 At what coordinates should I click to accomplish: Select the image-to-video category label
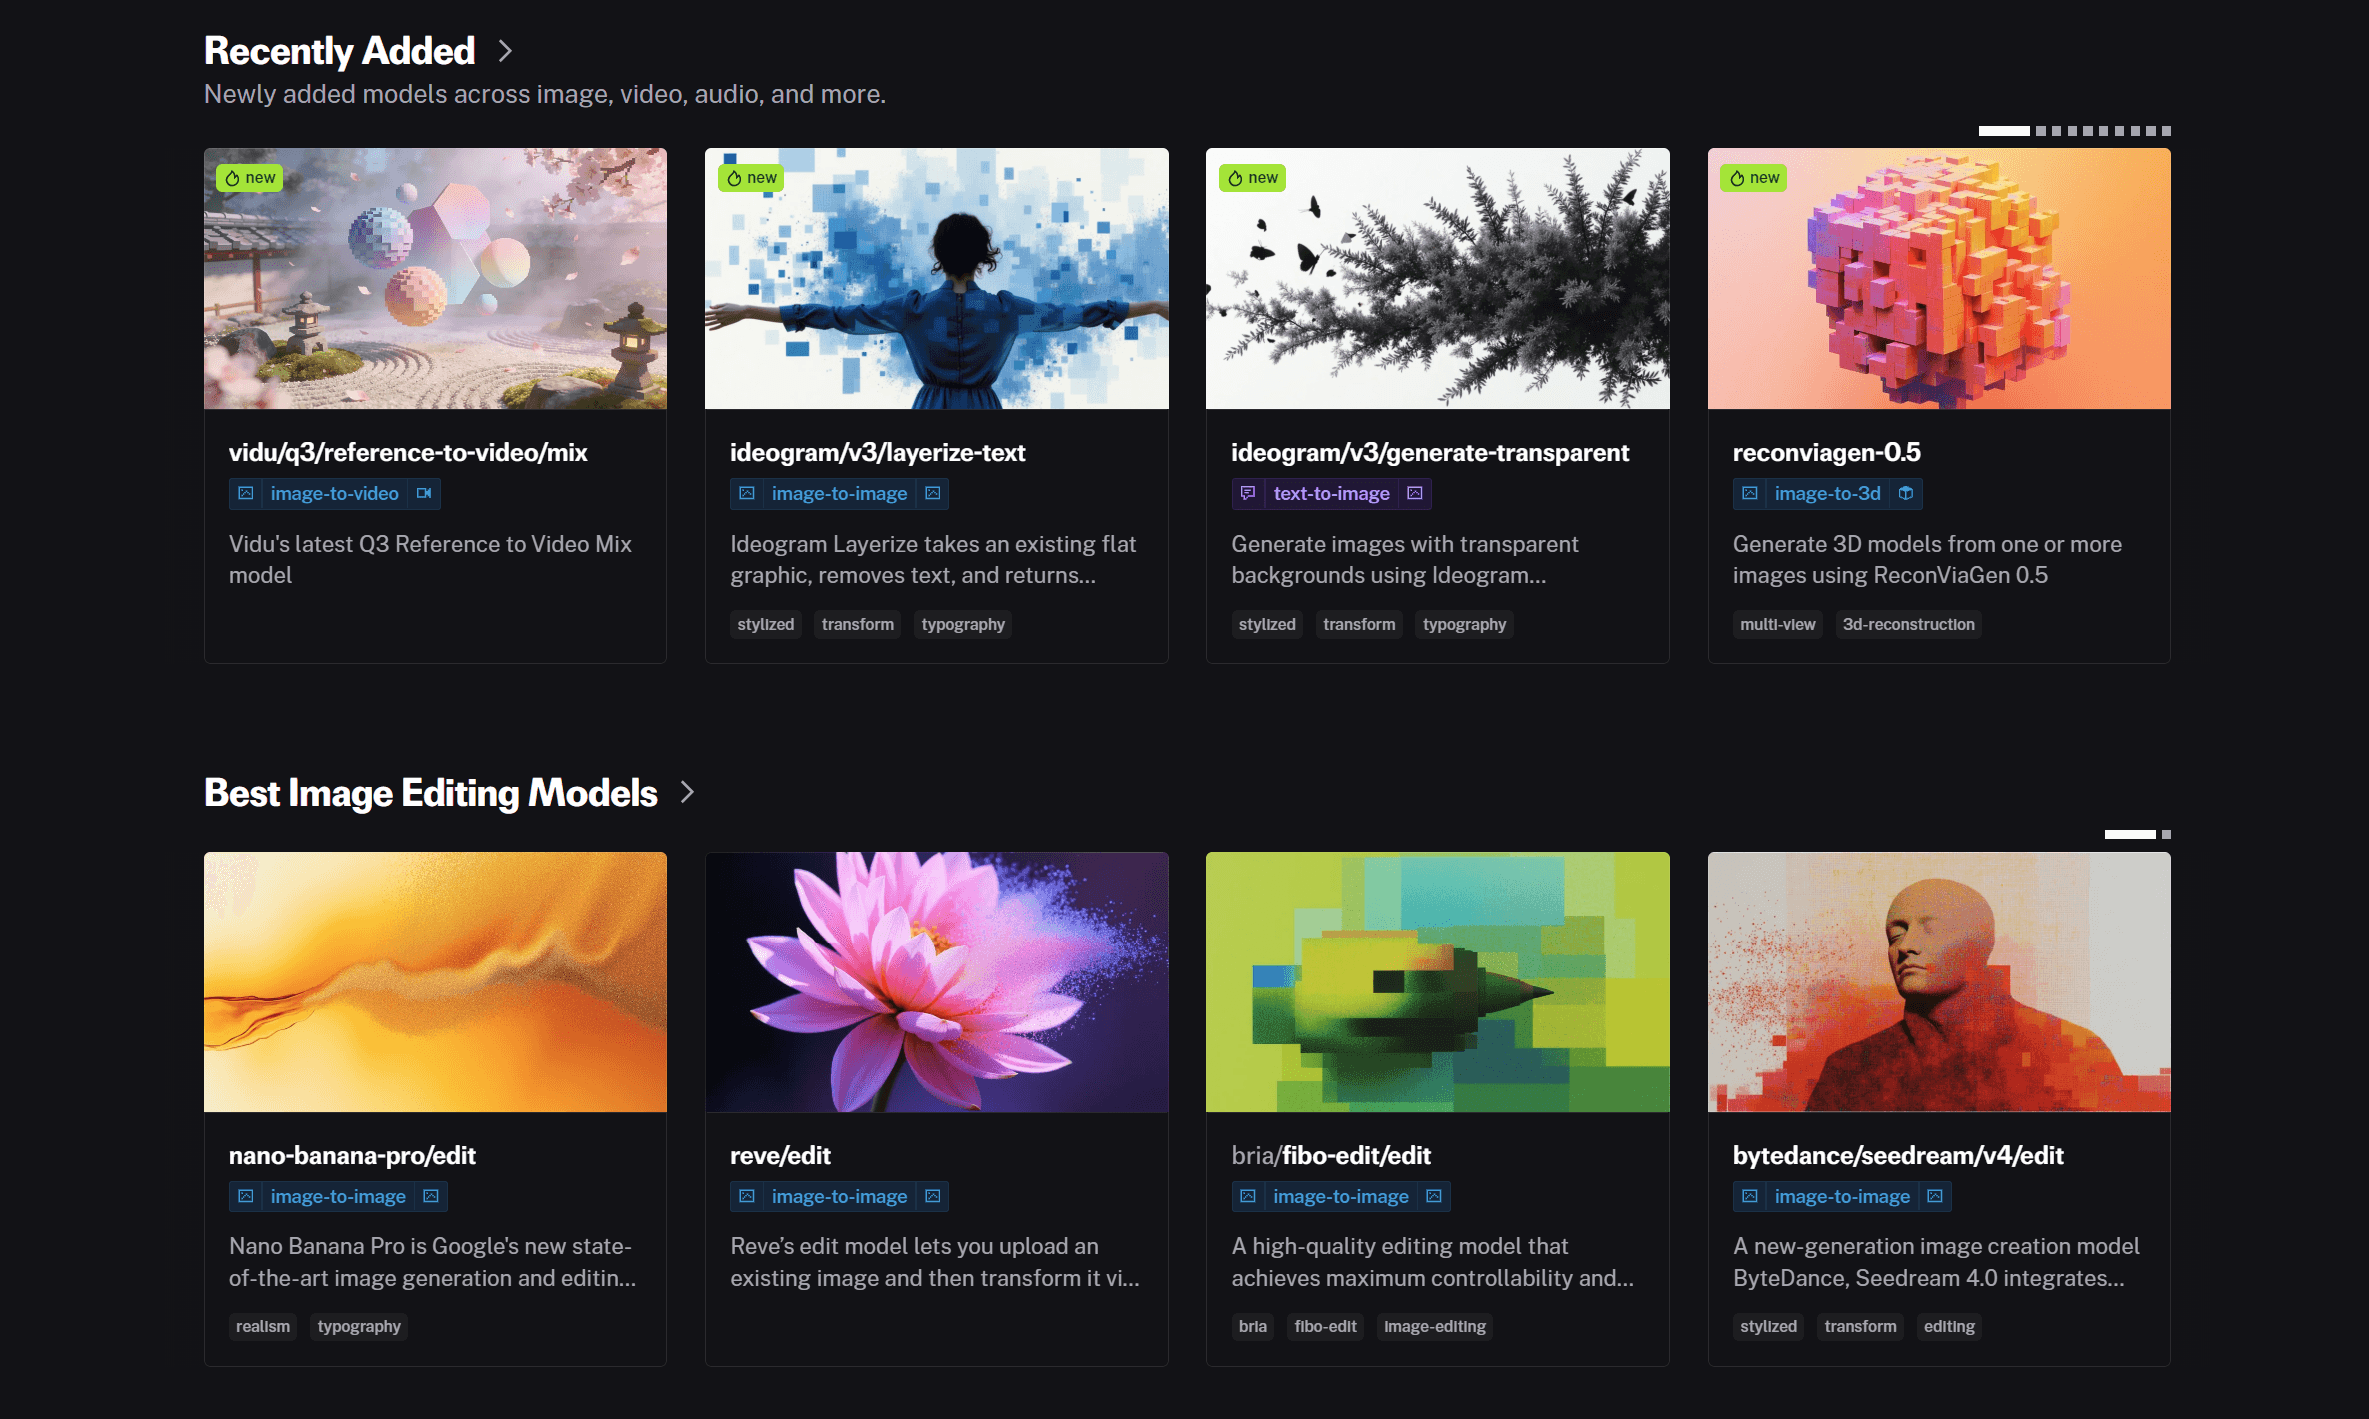coord(335,493)
